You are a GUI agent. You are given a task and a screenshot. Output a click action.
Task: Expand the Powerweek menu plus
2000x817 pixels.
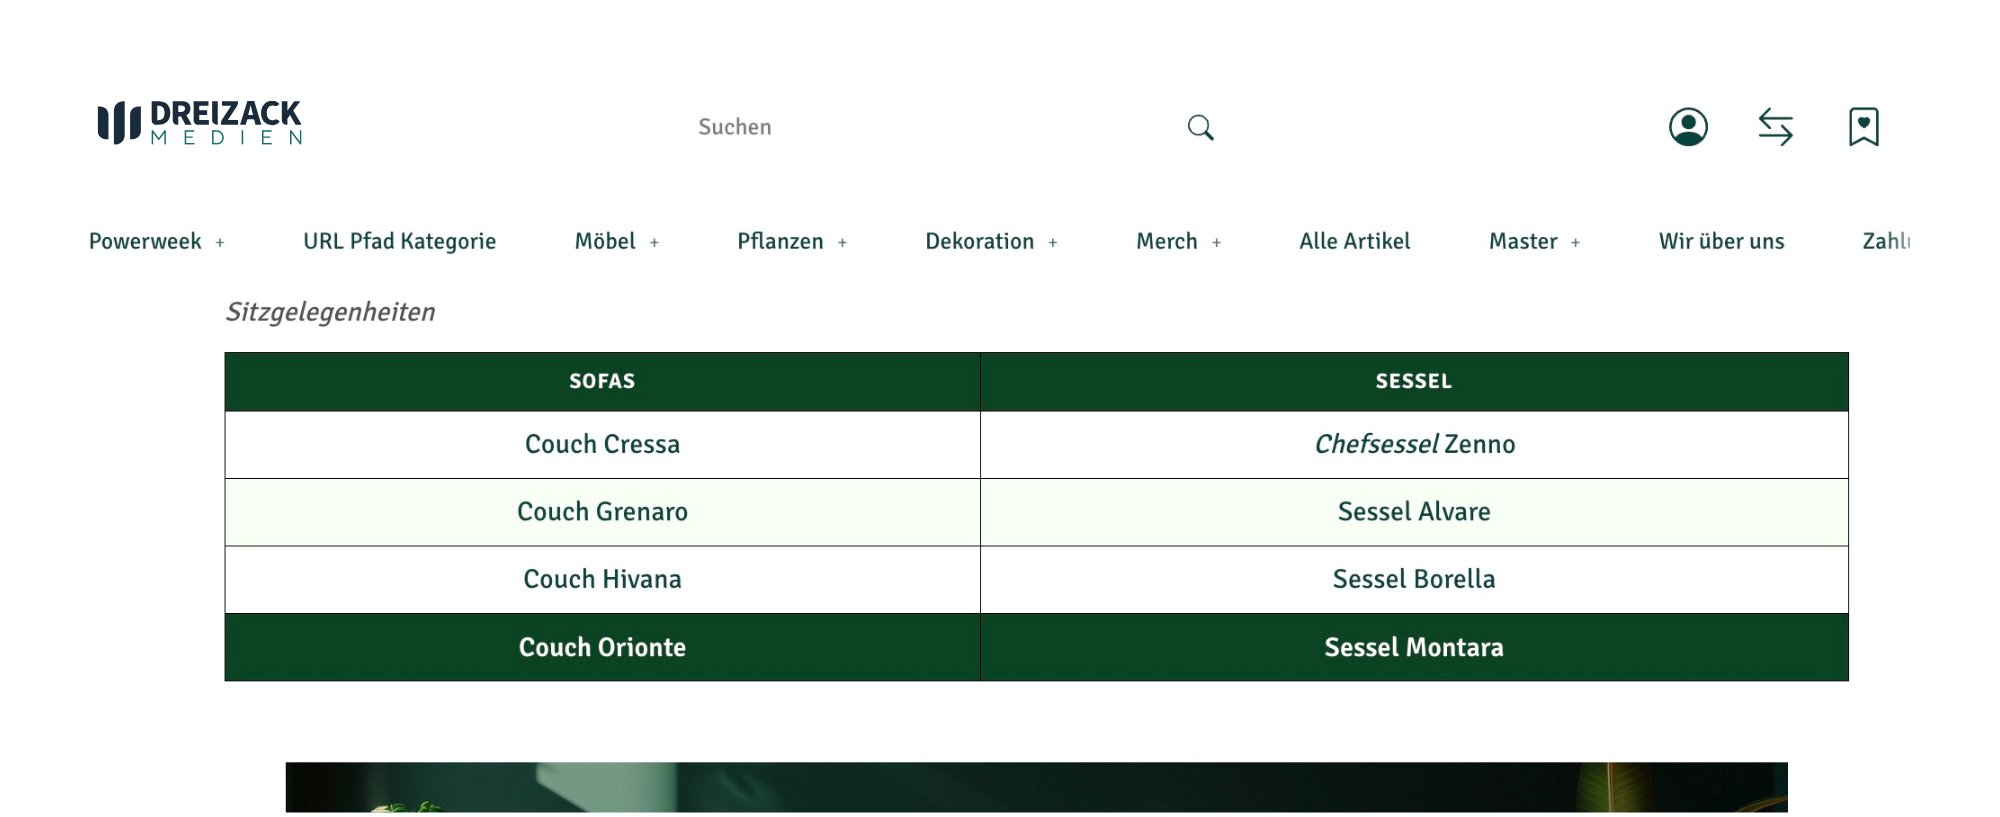[x=220, y=242]
